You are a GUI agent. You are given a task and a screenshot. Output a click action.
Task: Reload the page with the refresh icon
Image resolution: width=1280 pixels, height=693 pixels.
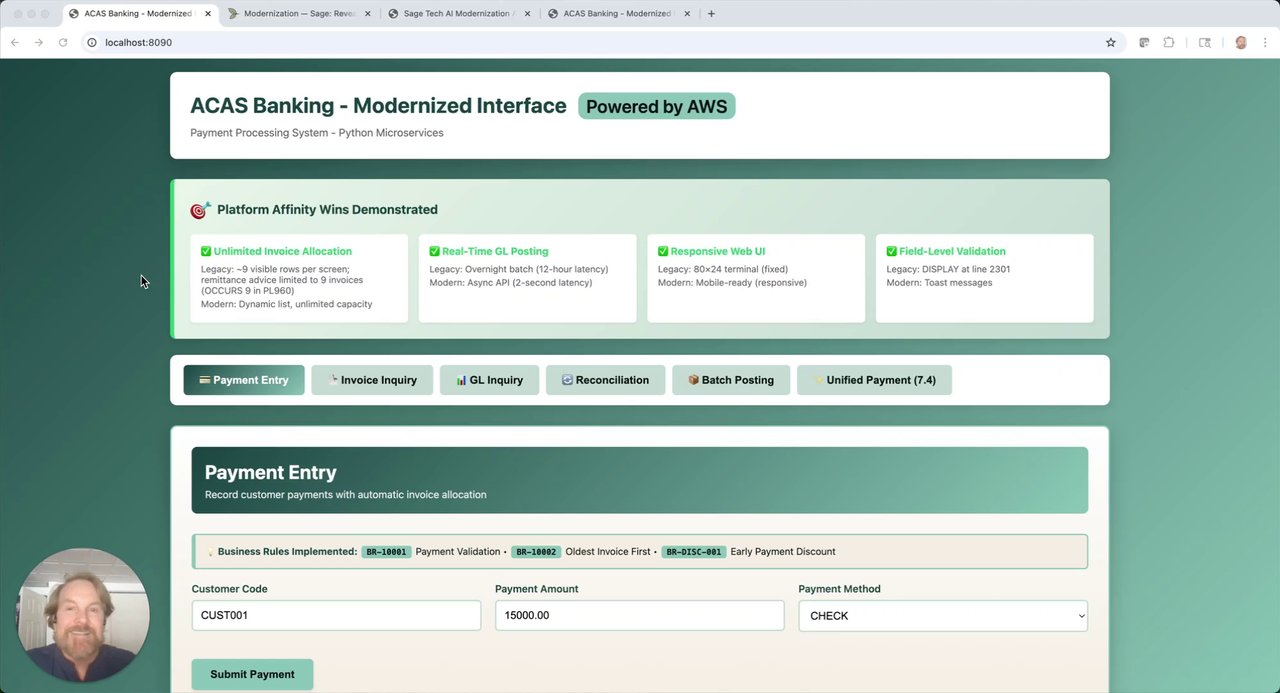point(63,43)
